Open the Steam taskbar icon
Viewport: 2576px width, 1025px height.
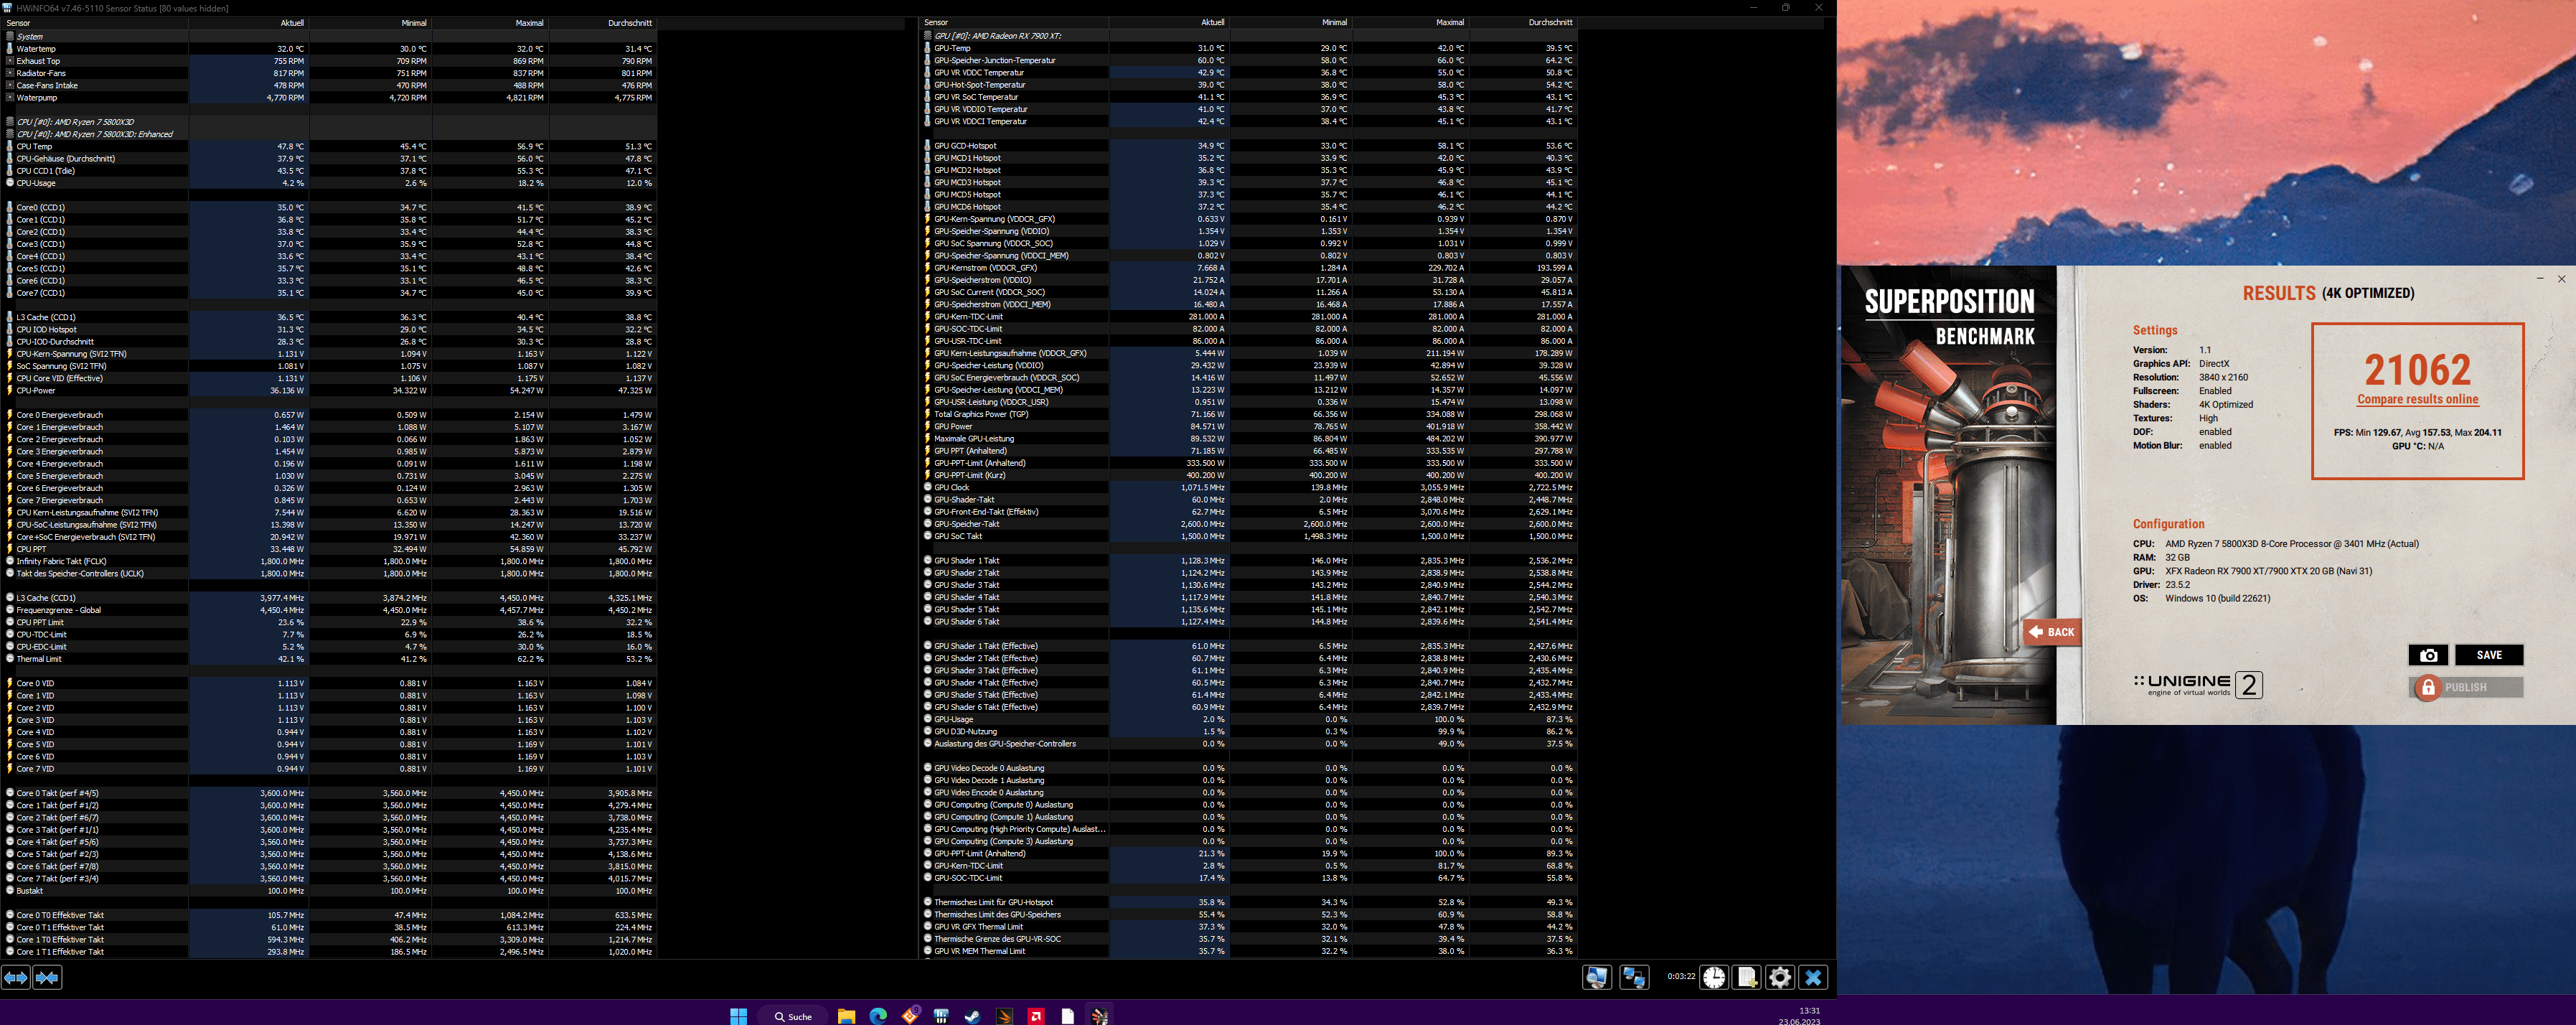pos(972,1016)
